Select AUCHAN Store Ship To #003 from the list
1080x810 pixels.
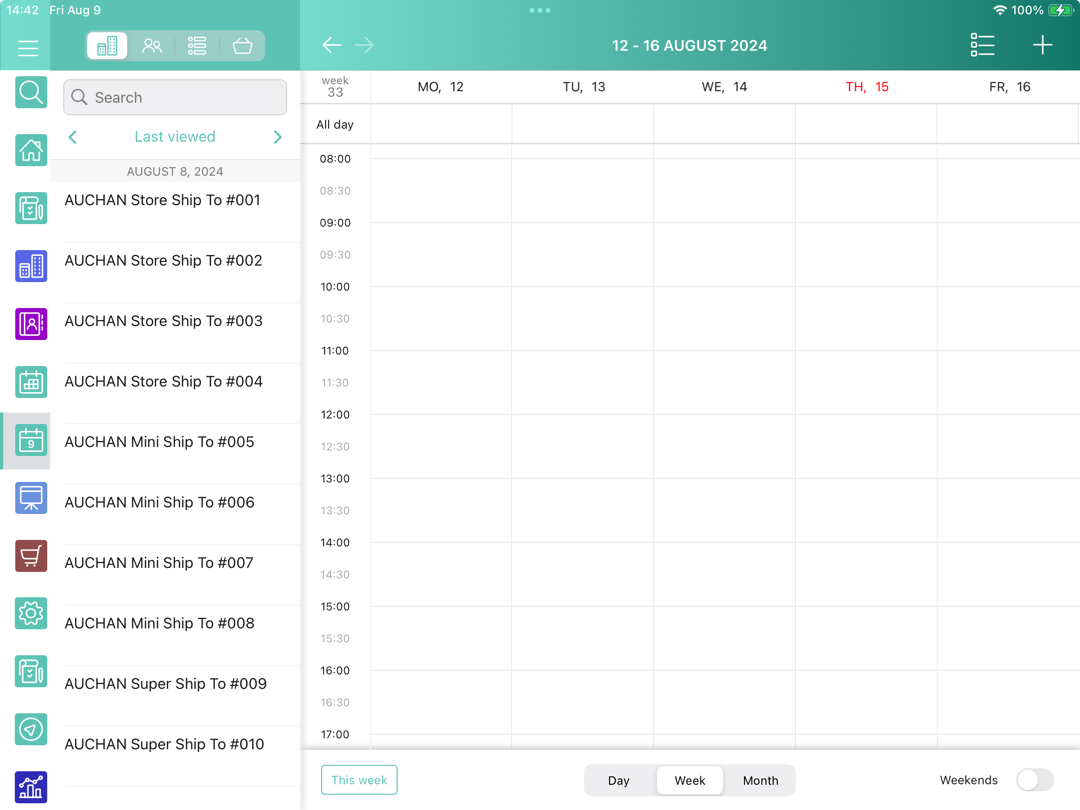[163, 321]
